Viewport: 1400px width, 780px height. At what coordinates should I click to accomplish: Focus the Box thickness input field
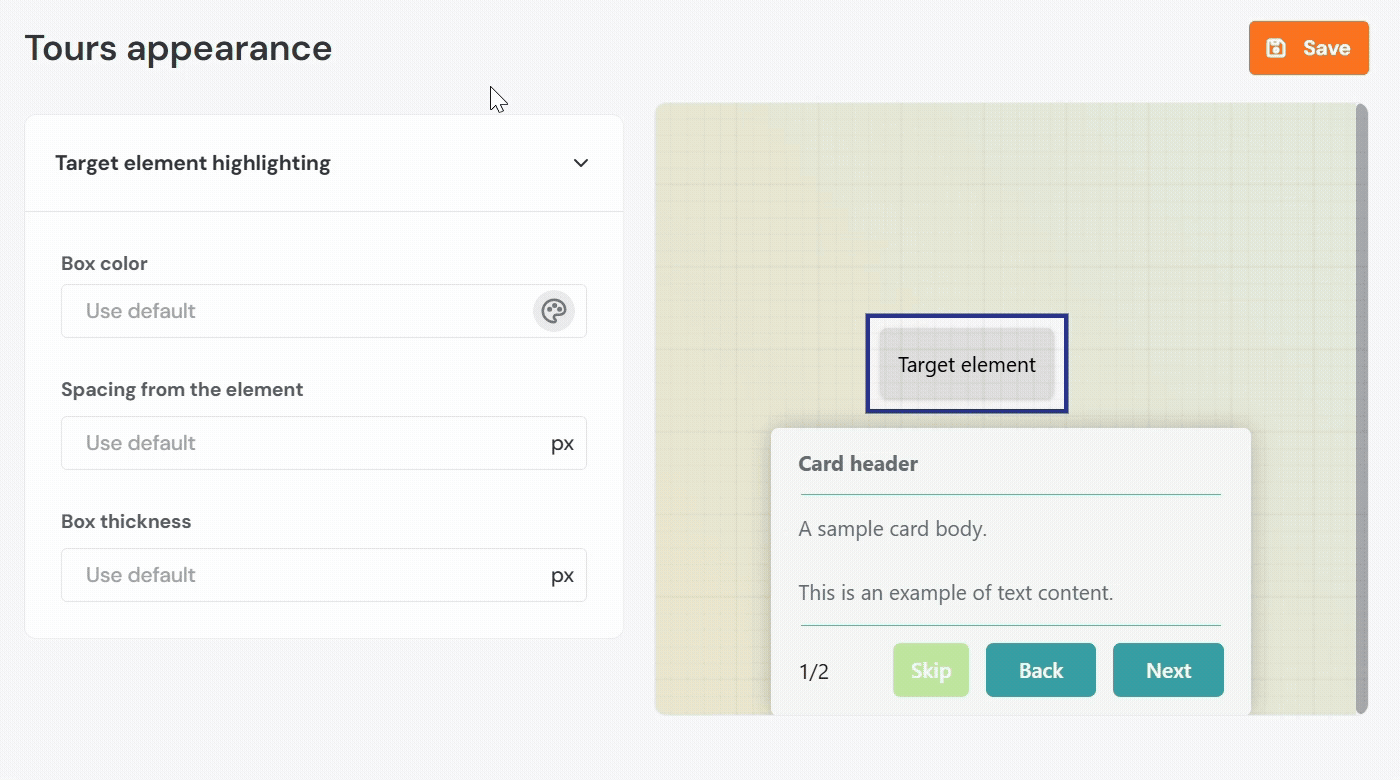(x=300, y=575)
